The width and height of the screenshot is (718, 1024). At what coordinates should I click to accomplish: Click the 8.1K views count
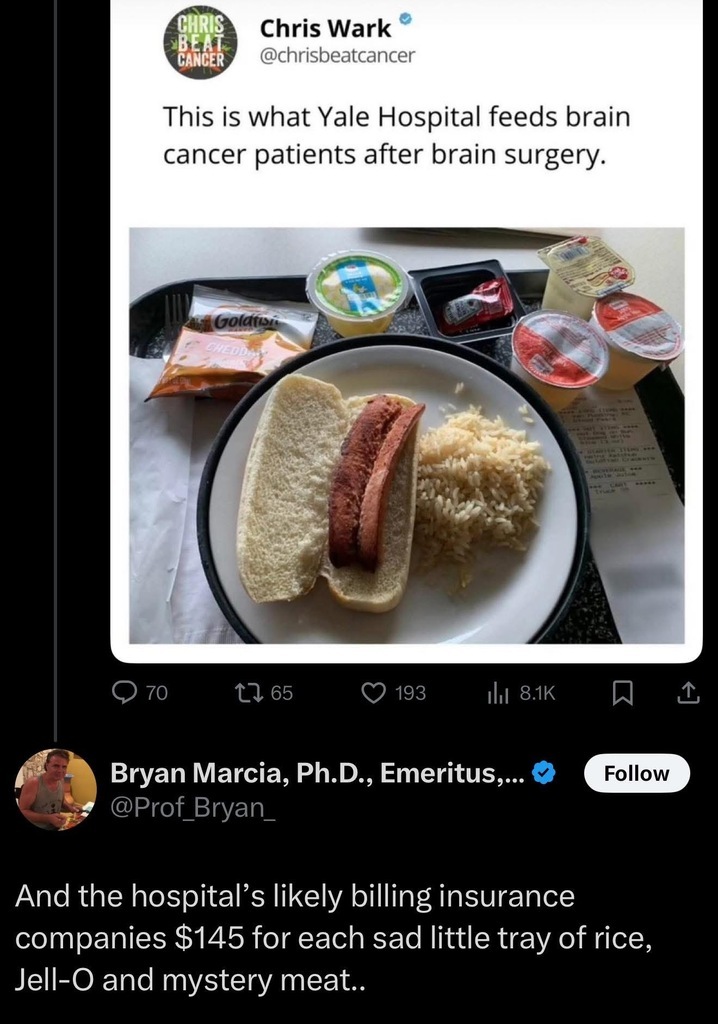coord(537,693)
